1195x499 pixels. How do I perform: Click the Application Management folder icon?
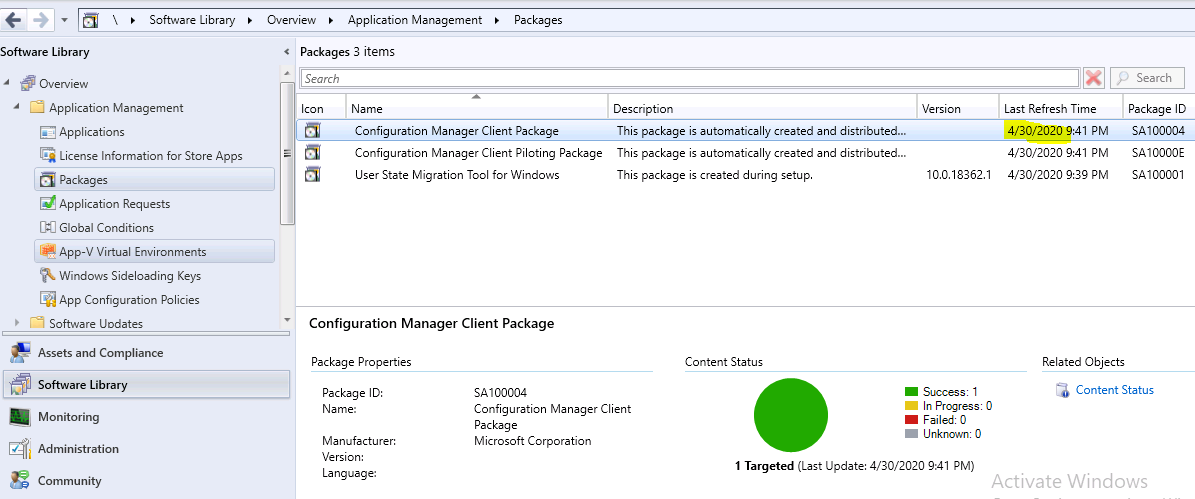[x=37, y=107]
